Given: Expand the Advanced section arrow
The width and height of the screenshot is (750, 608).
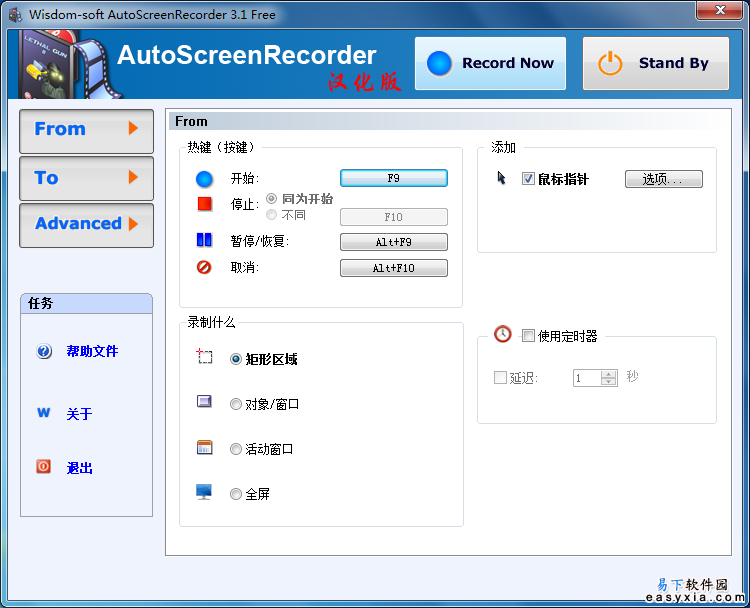Looking at the screenshot, I should pos(133,224).
